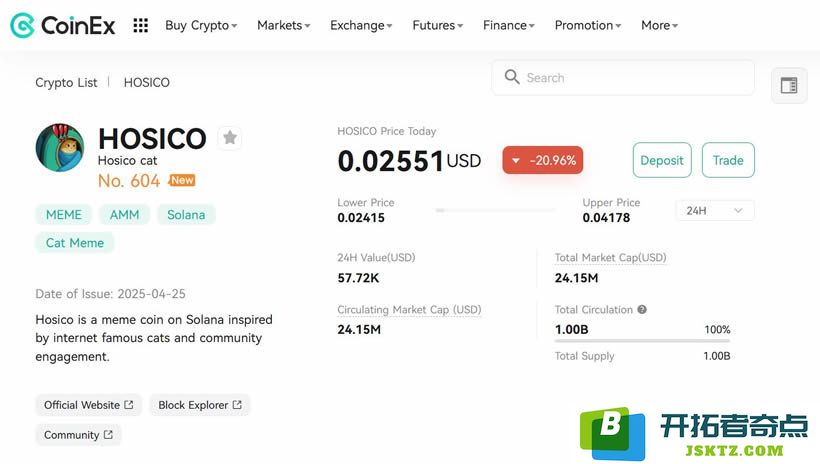This screenshot has width=820, height=464.
Task: Open the 24H timeframe dropdown
Action: pos(714,210)
